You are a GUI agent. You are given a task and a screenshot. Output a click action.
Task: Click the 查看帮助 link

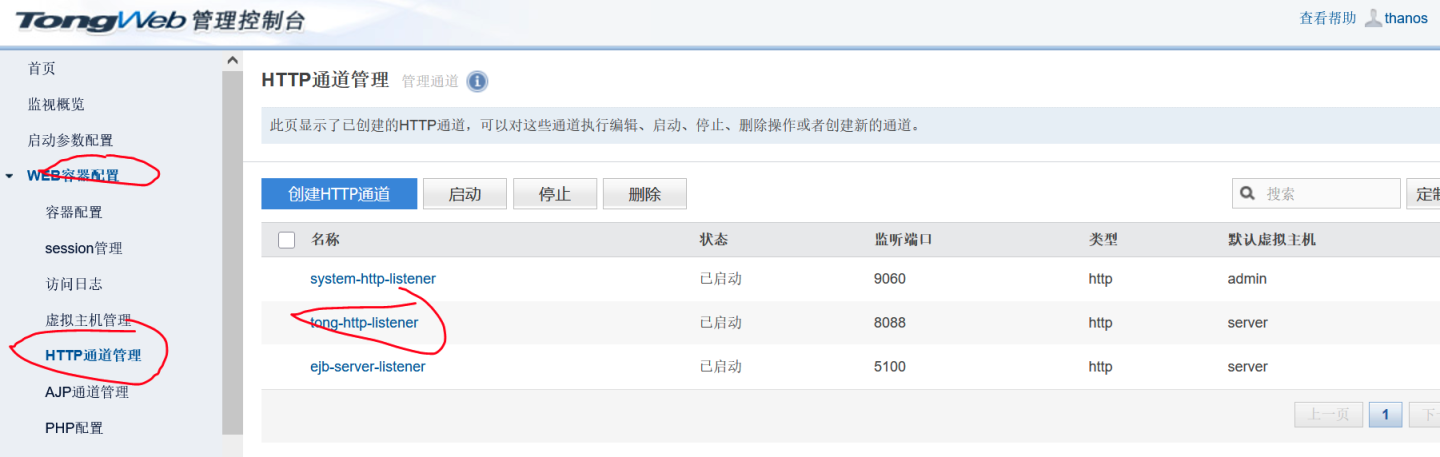coord(1327,18)
